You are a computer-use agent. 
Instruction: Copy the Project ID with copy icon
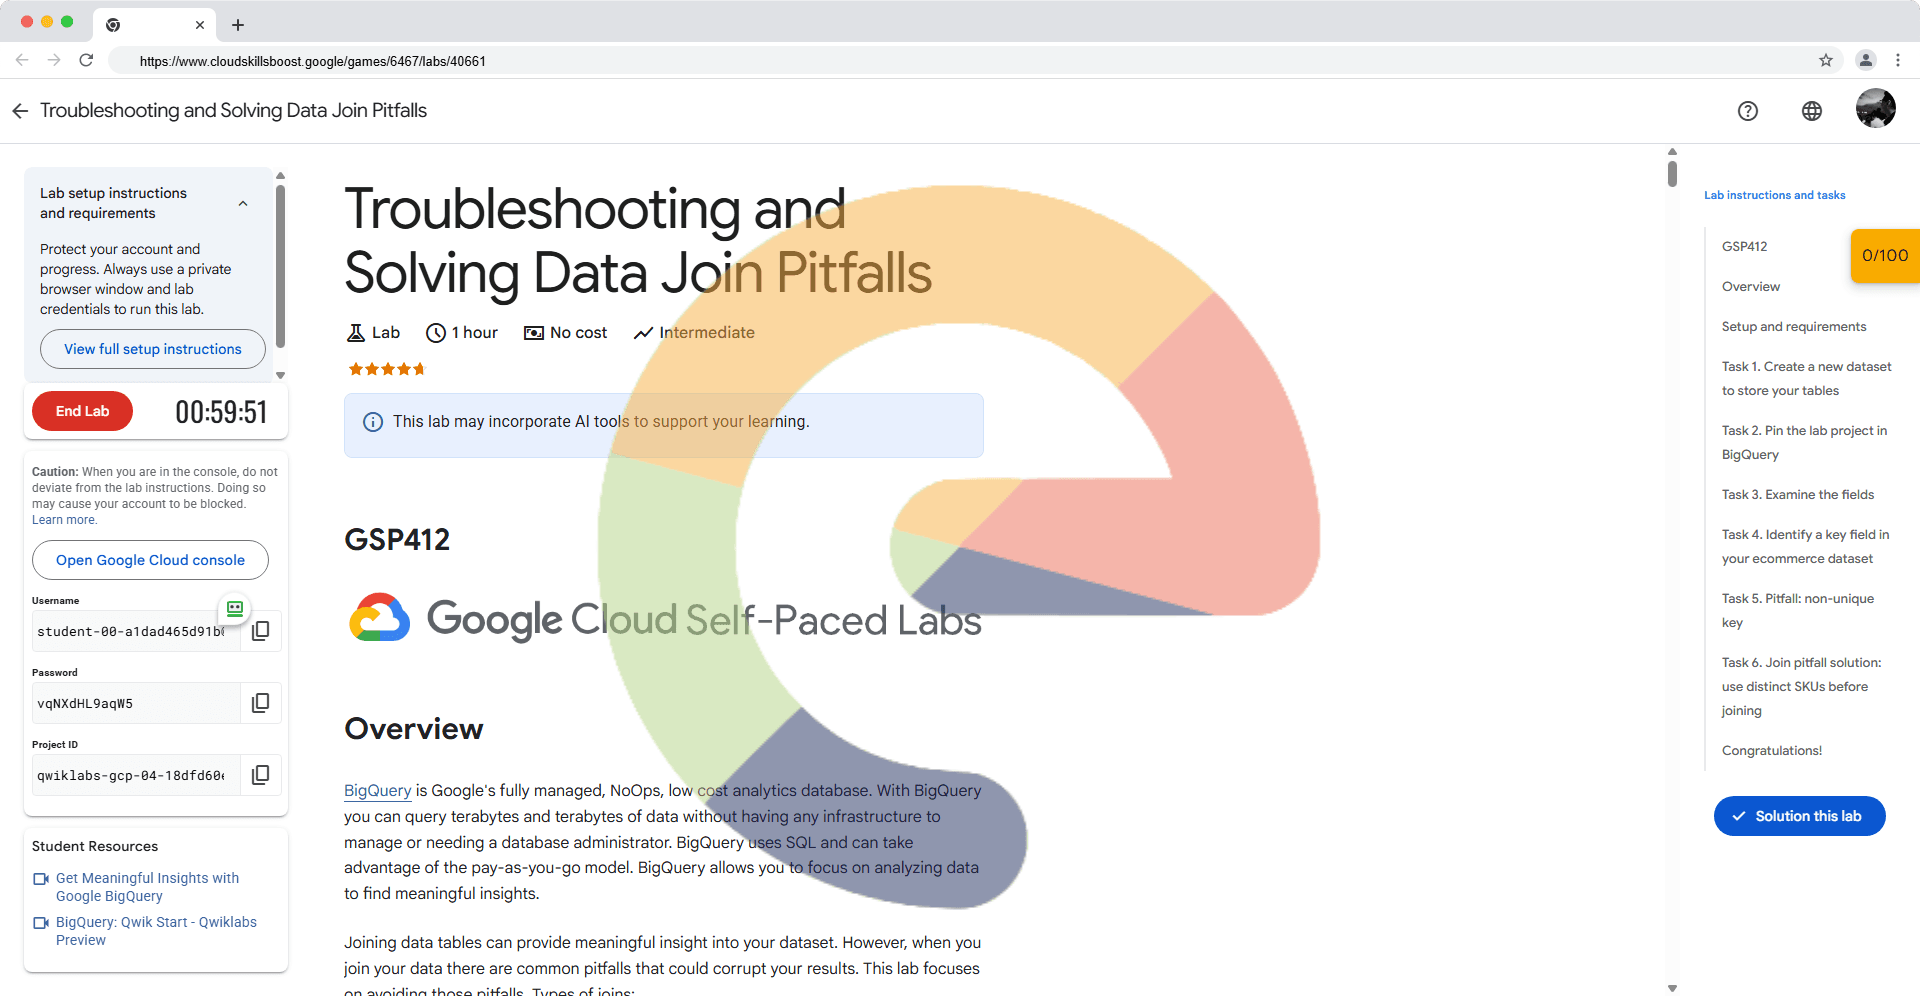click(x=260, y=775)
